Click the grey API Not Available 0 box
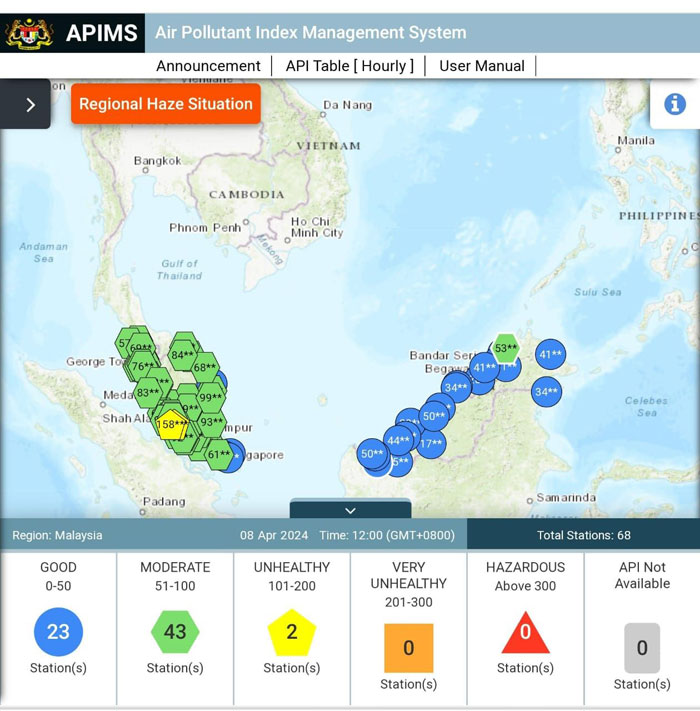This screenshot has height=711, width=700. pyautogui.click(x=642, y=648)
